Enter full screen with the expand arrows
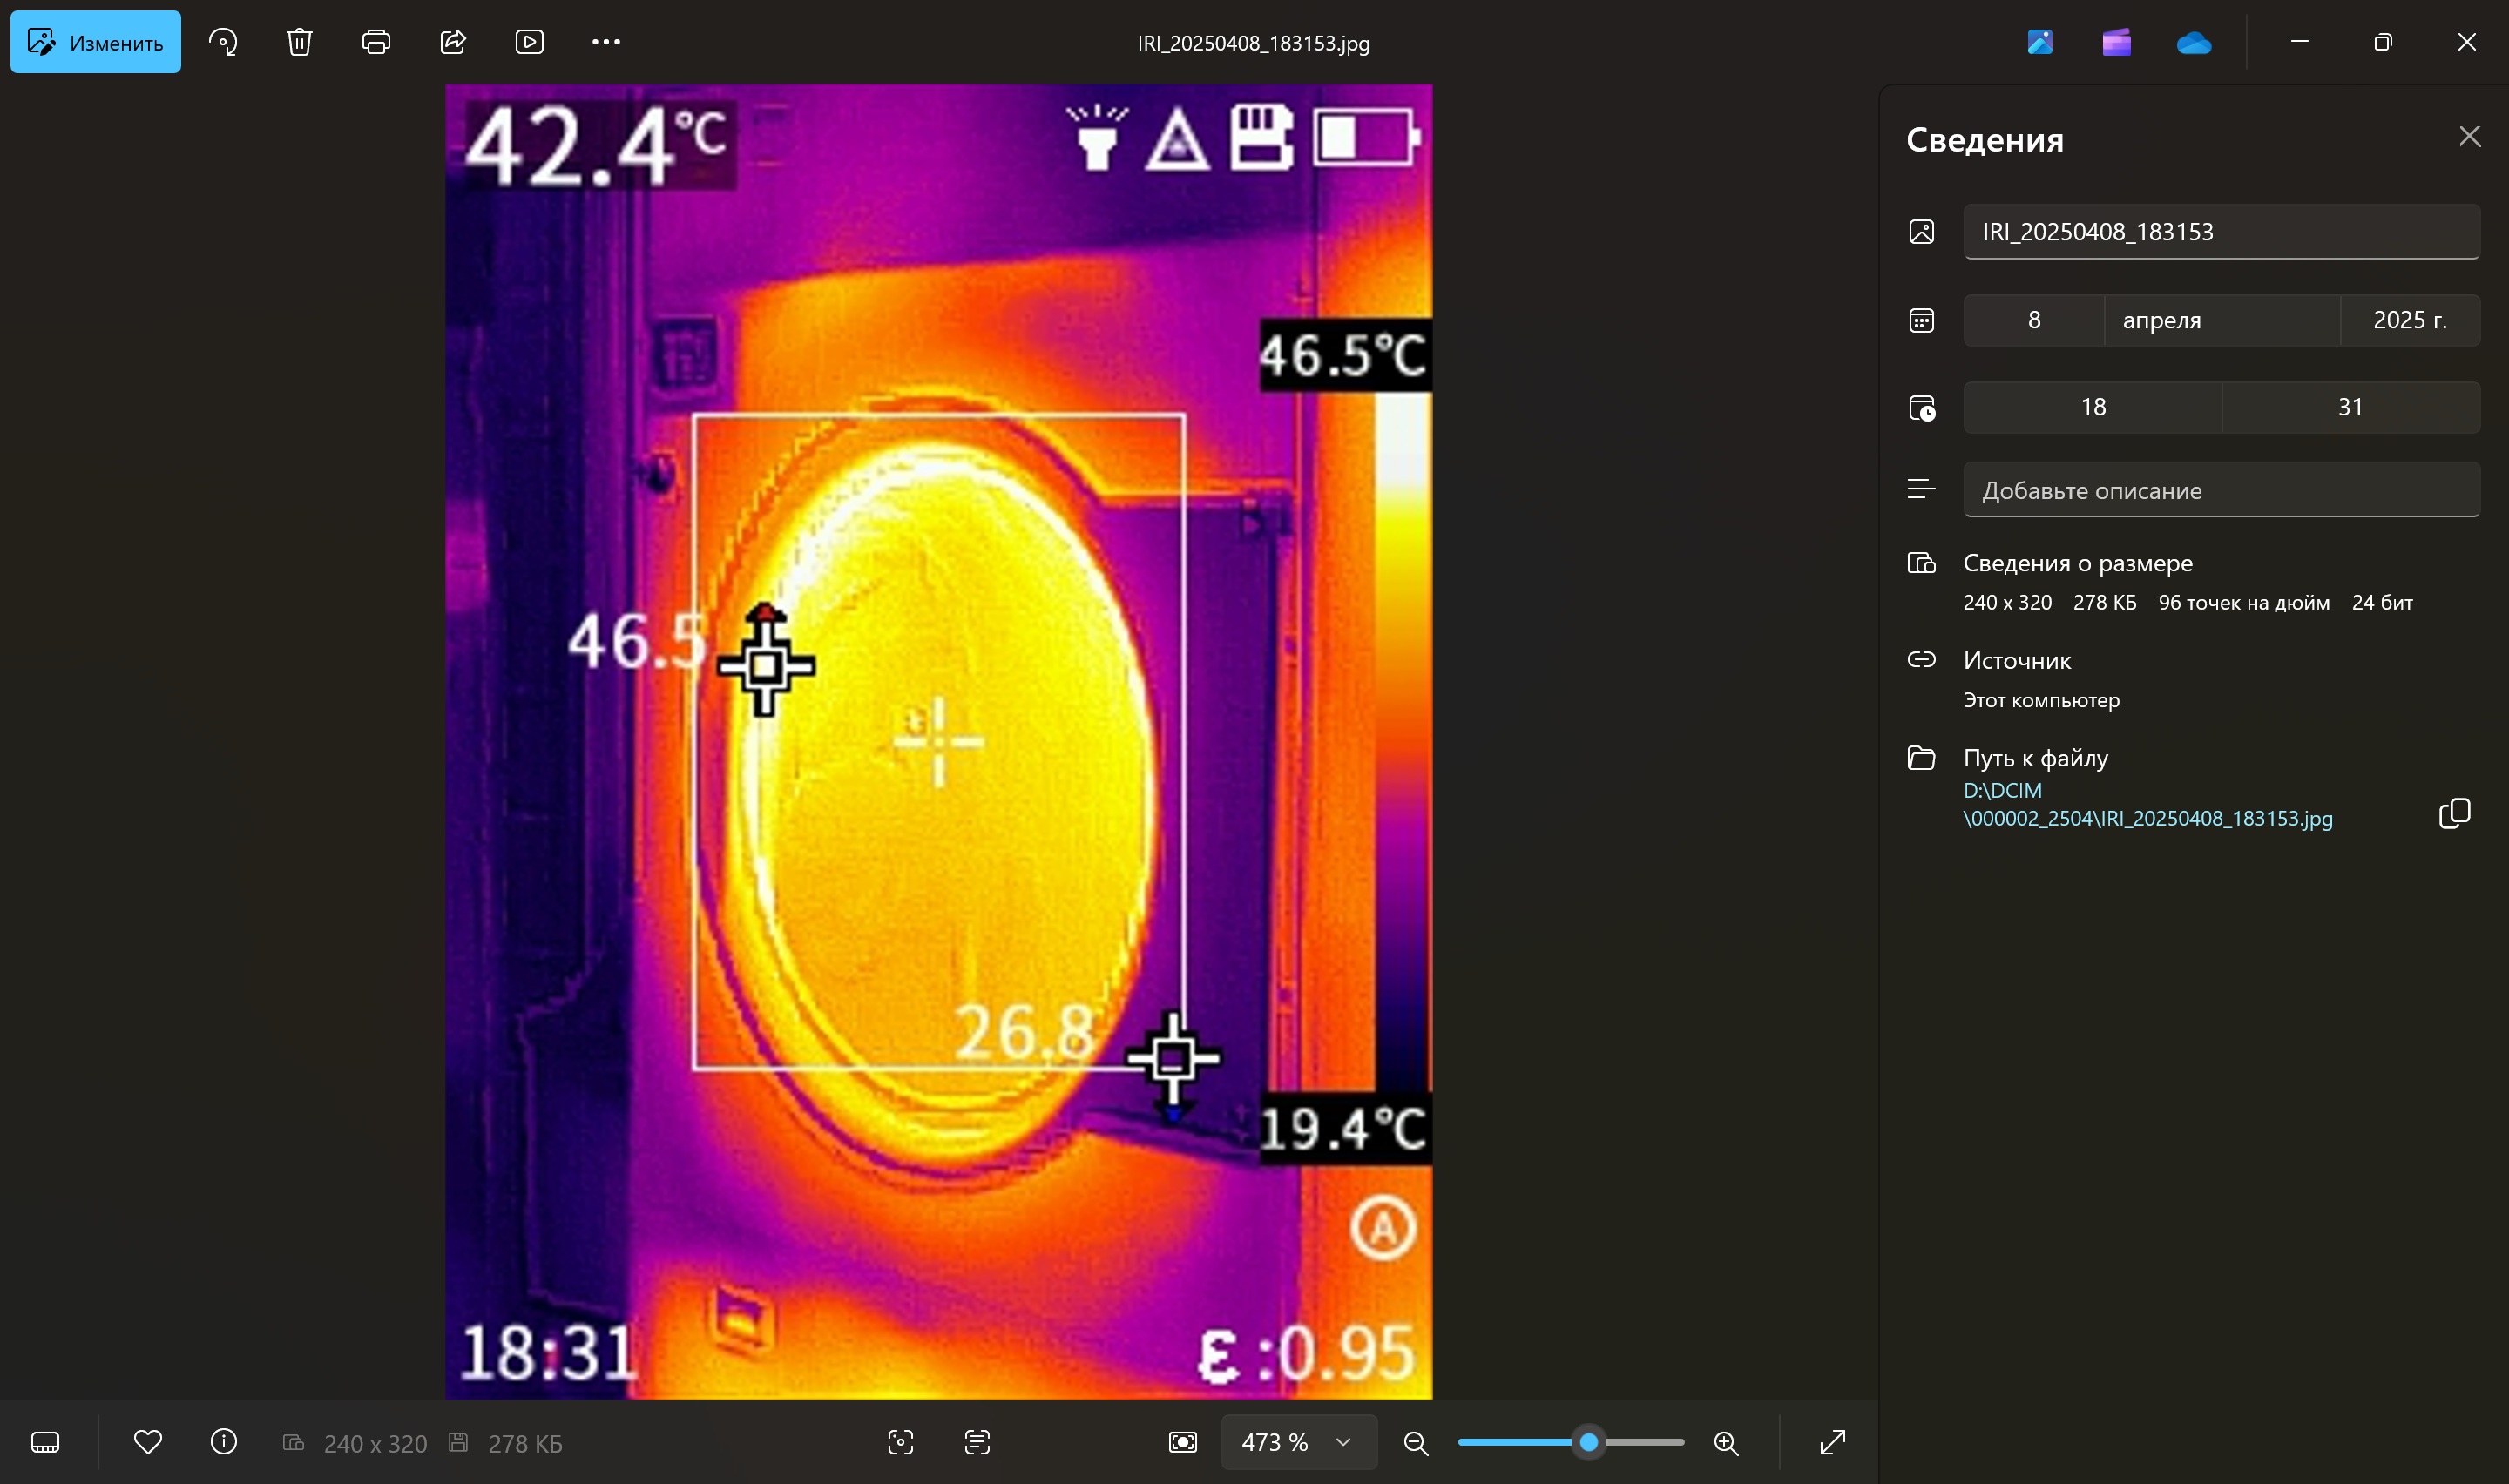 tap(1832, 1442)
